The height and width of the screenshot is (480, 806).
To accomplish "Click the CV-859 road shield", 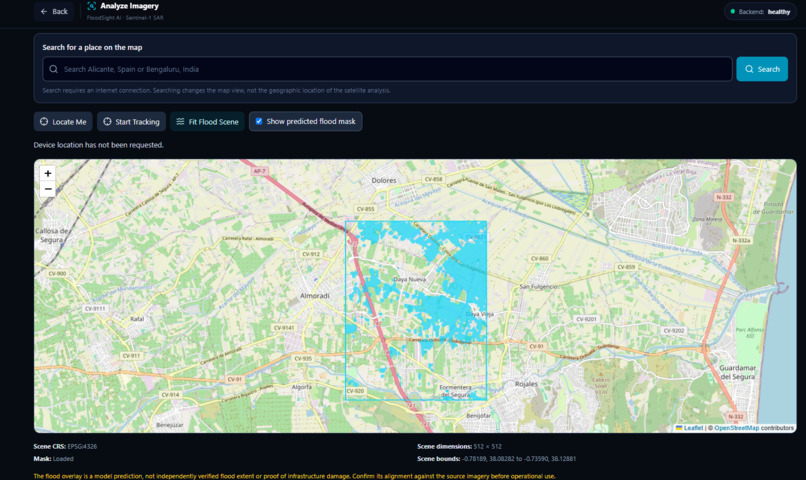I will tap(626, 267).
